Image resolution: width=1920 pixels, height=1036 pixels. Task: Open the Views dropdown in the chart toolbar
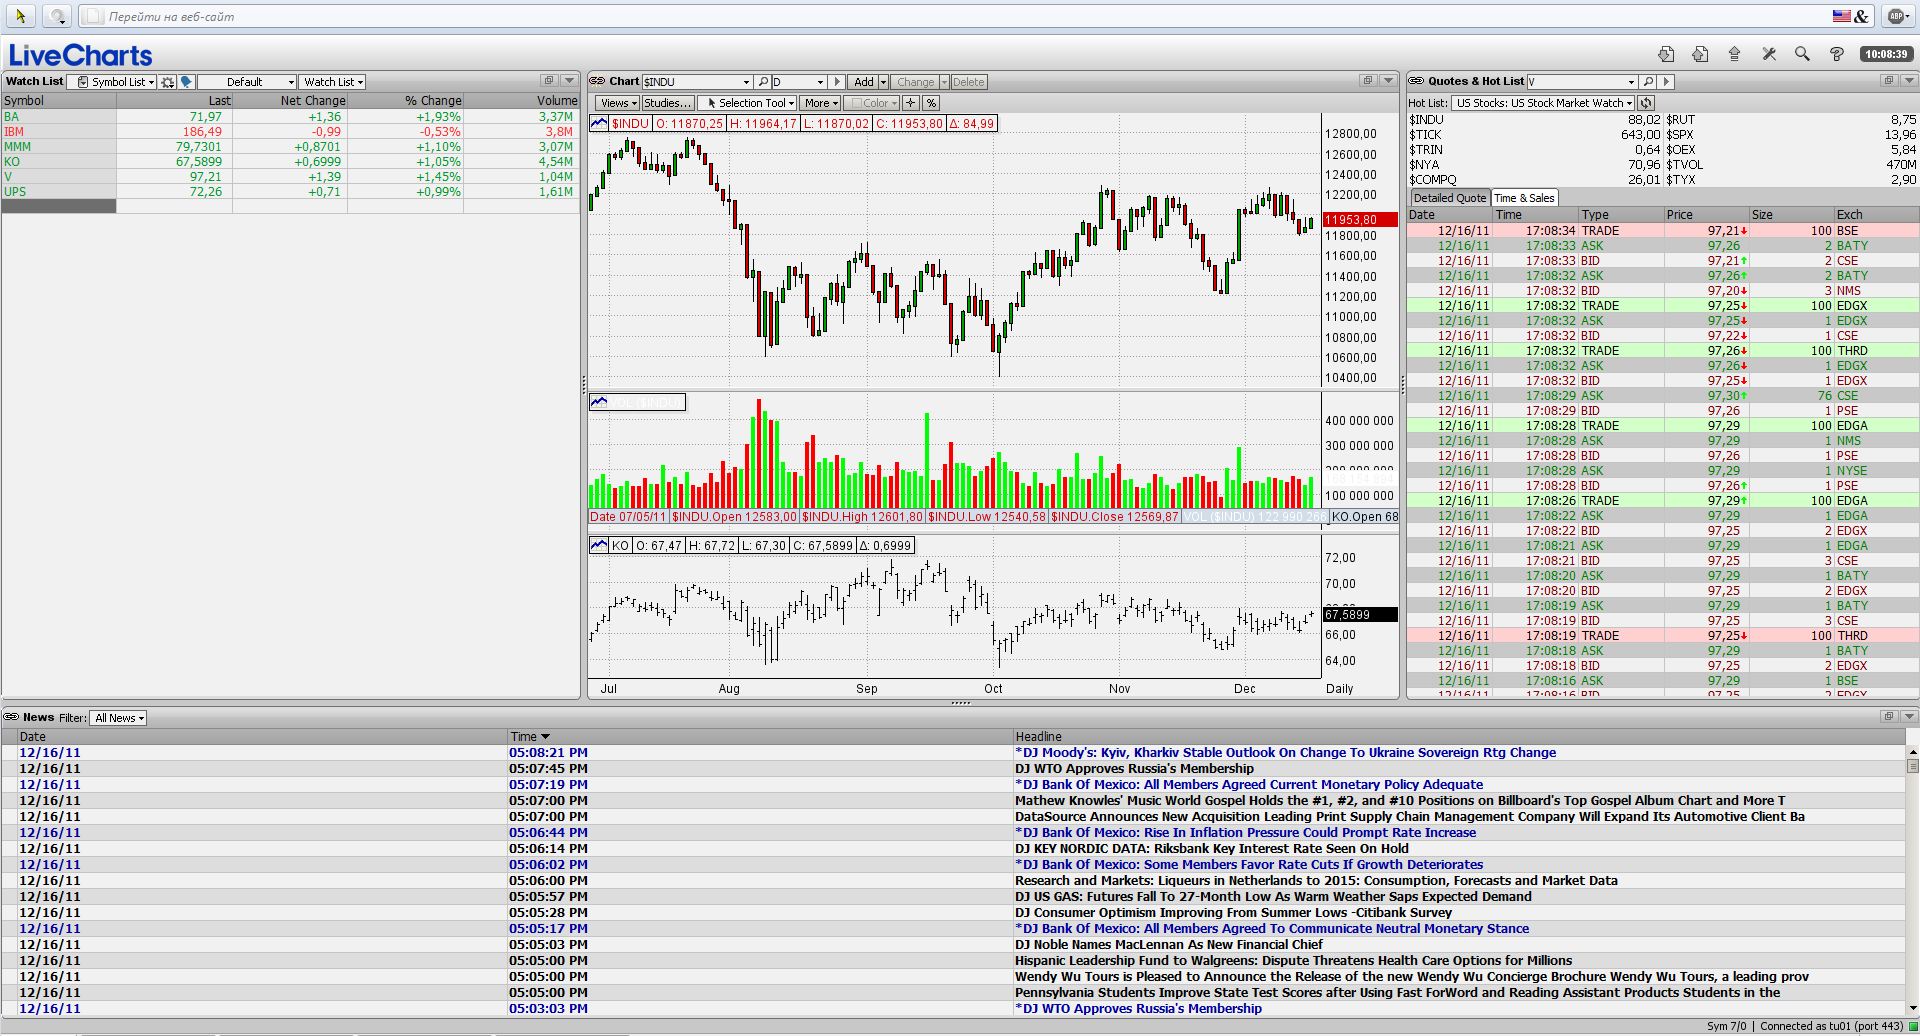618,103
